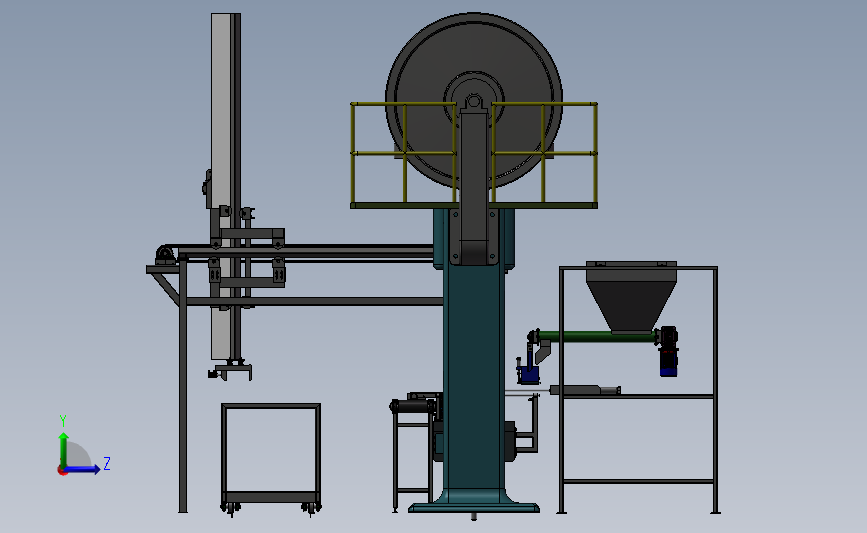Viewport: 867px width, 533px height.
Task: Pick the right yellow guardrail
Action: (x=545, y=155)
